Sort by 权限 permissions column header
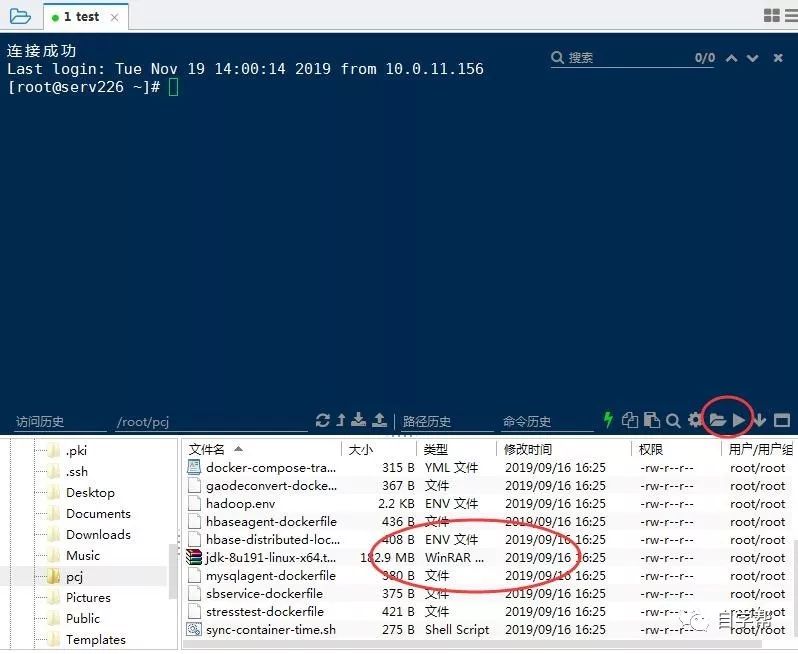 (676, 449)
